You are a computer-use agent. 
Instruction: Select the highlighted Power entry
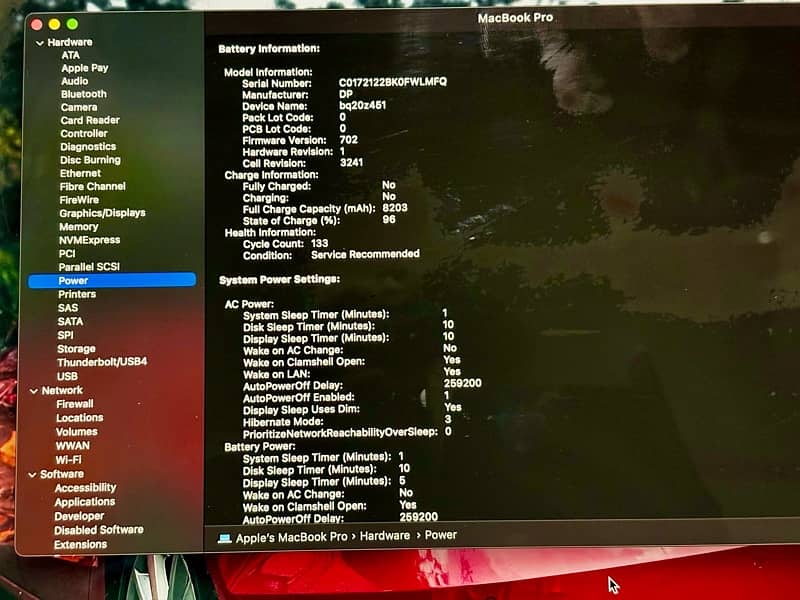tap(112, 281)
